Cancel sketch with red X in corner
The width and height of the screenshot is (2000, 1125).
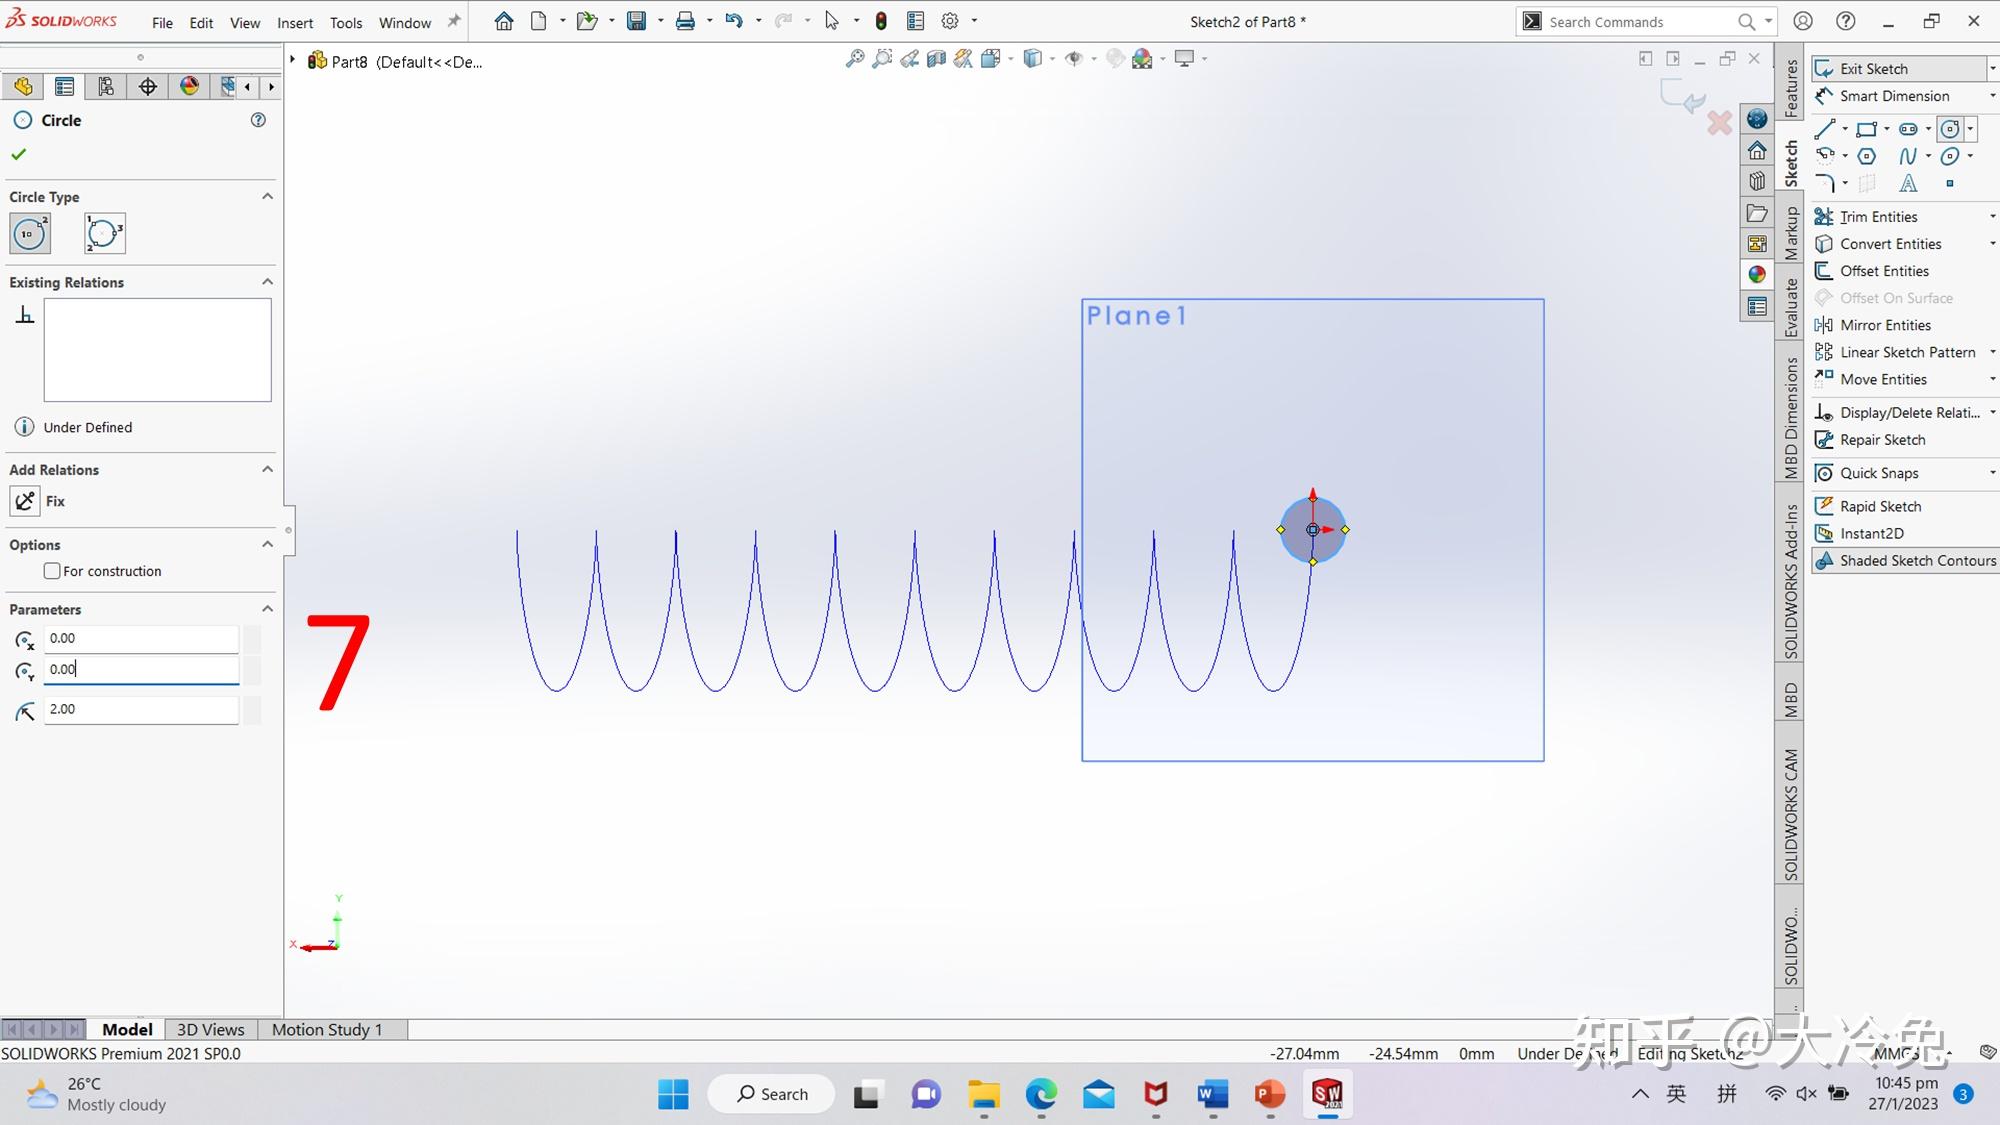1719,123
